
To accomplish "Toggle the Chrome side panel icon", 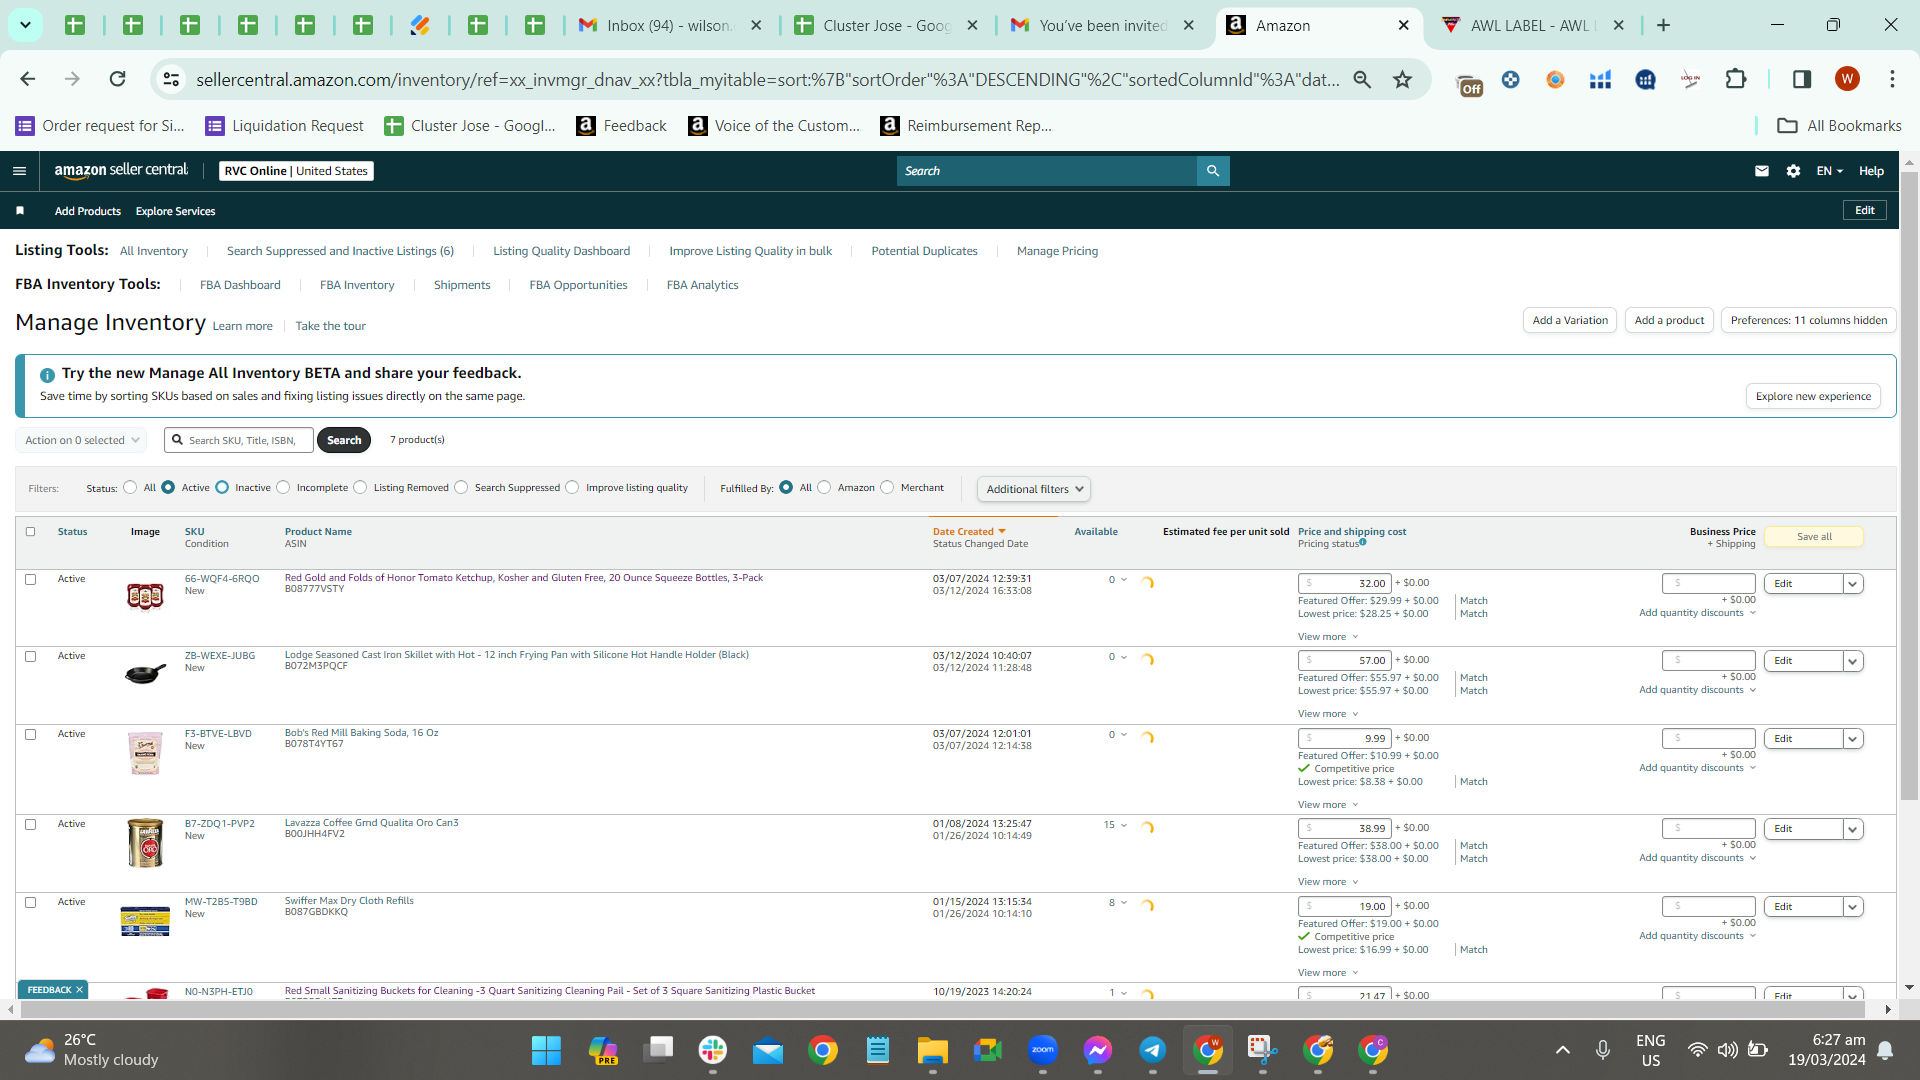I will click(x=1802, y=79).
